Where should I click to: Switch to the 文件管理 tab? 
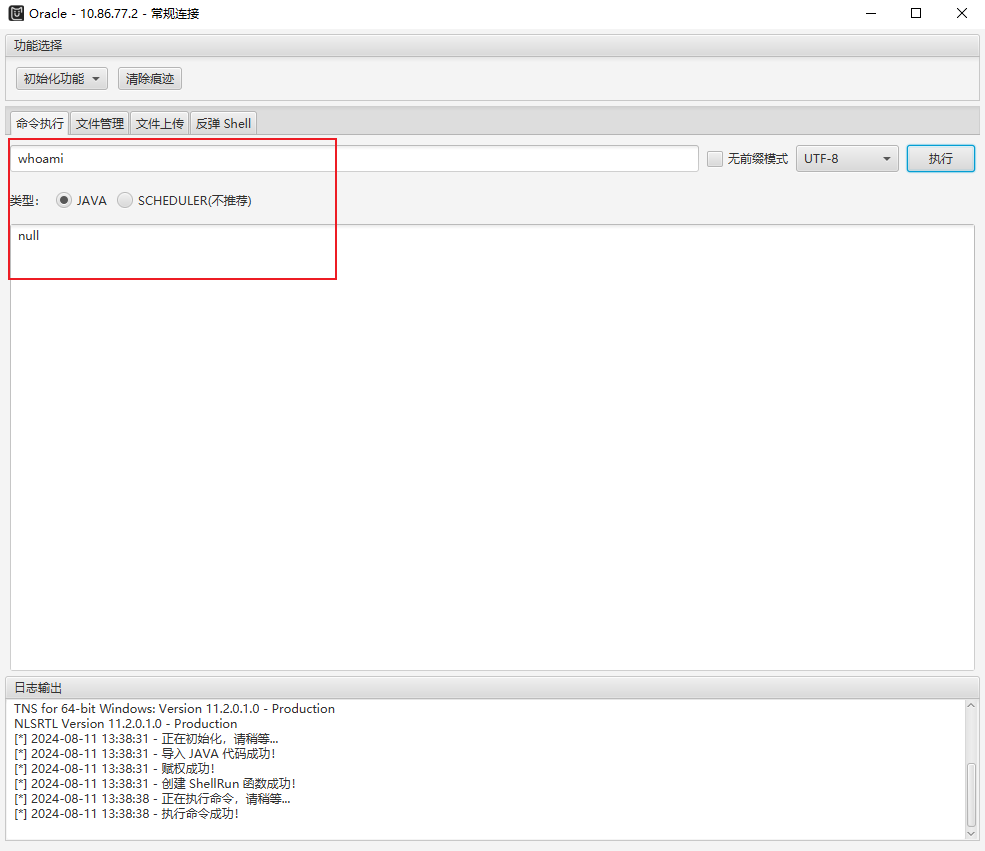99,123
